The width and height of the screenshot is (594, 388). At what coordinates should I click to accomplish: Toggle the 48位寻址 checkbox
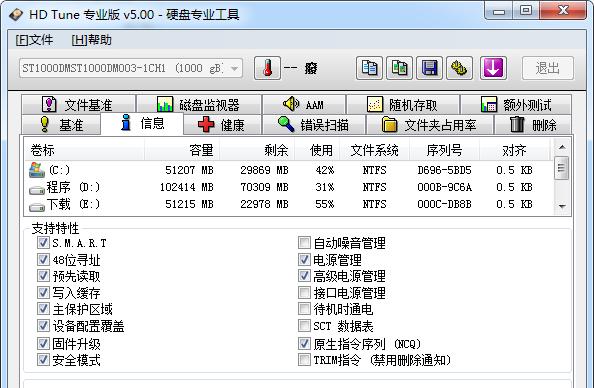43,260
